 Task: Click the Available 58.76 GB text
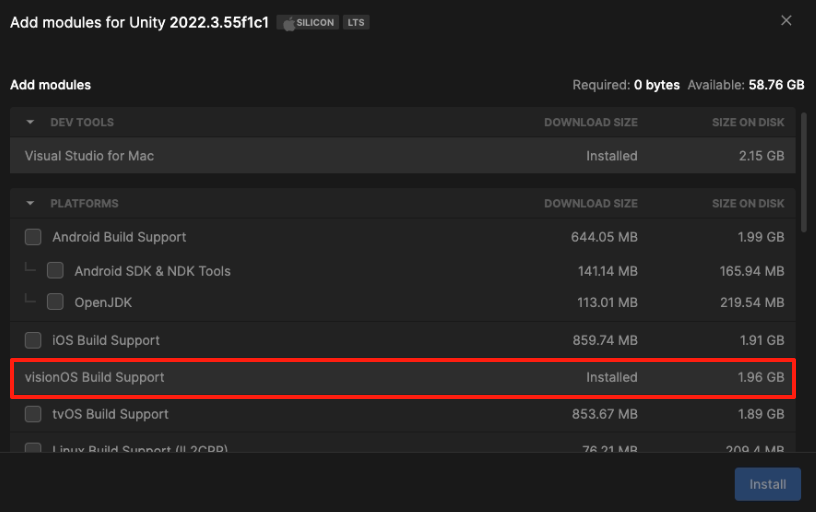746,85
